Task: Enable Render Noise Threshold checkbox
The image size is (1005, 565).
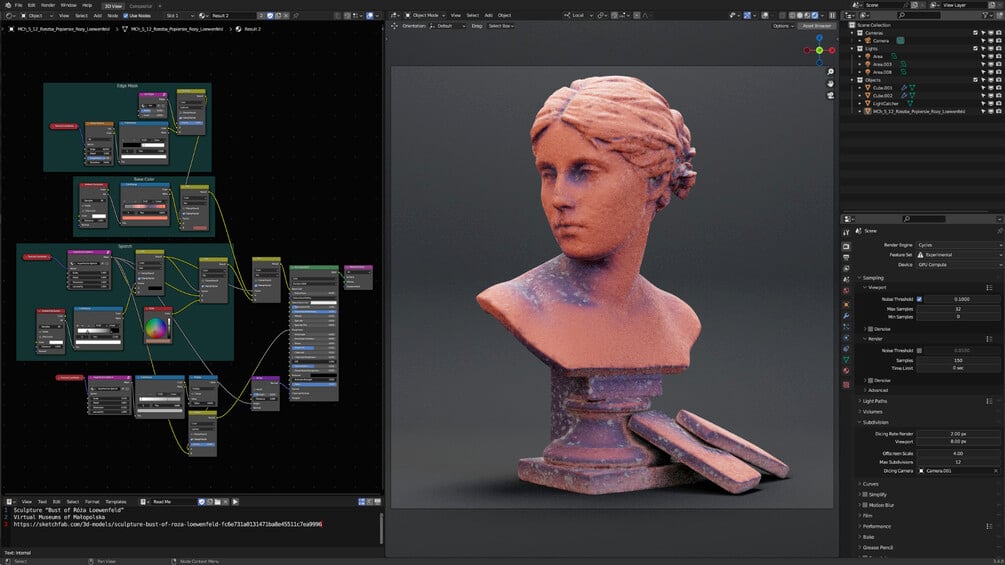Action: (x=919, y=350)
